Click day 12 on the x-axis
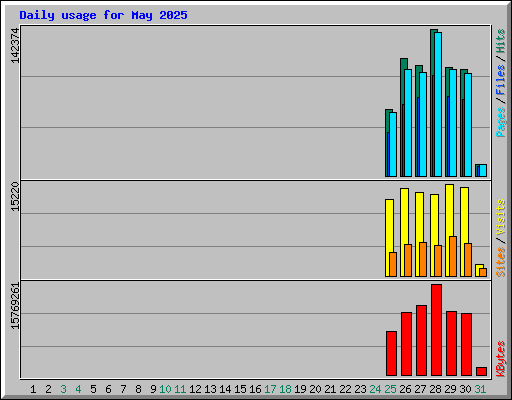The height and width of the screenshot is (400, 512). pyautogui.click(x=195, y=389)
